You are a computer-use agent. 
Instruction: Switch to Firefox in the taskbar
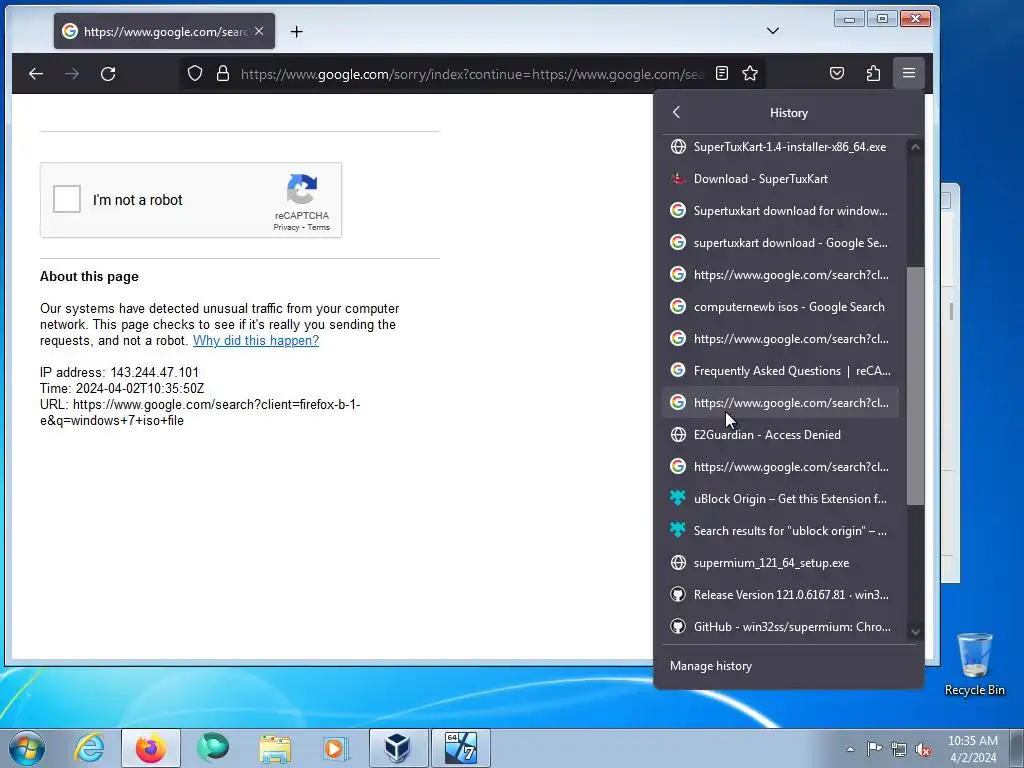point(150,748)
